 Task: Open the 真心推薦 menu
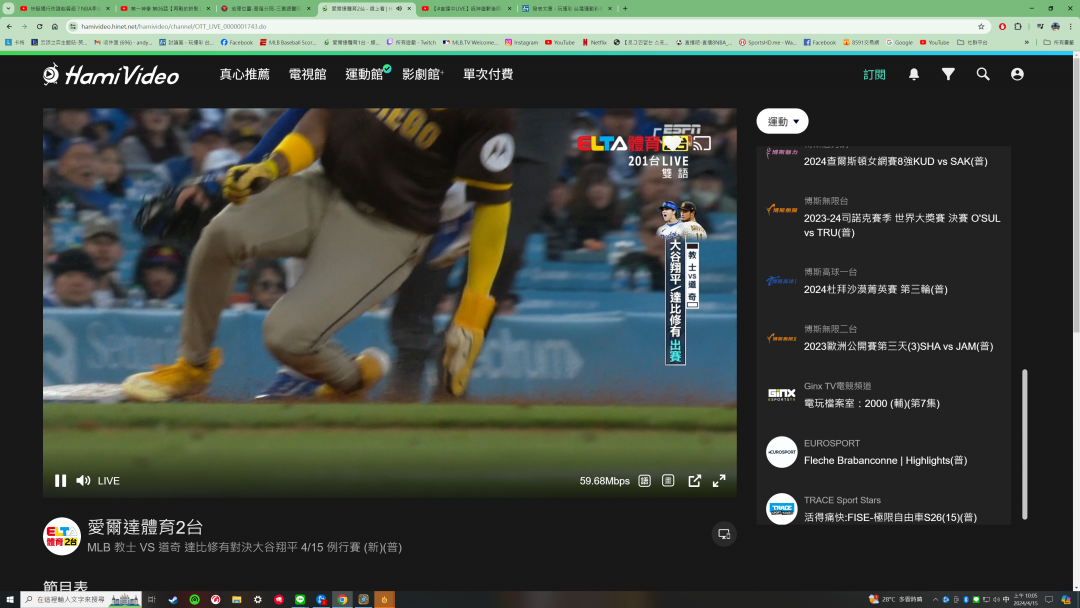[245, 74]
